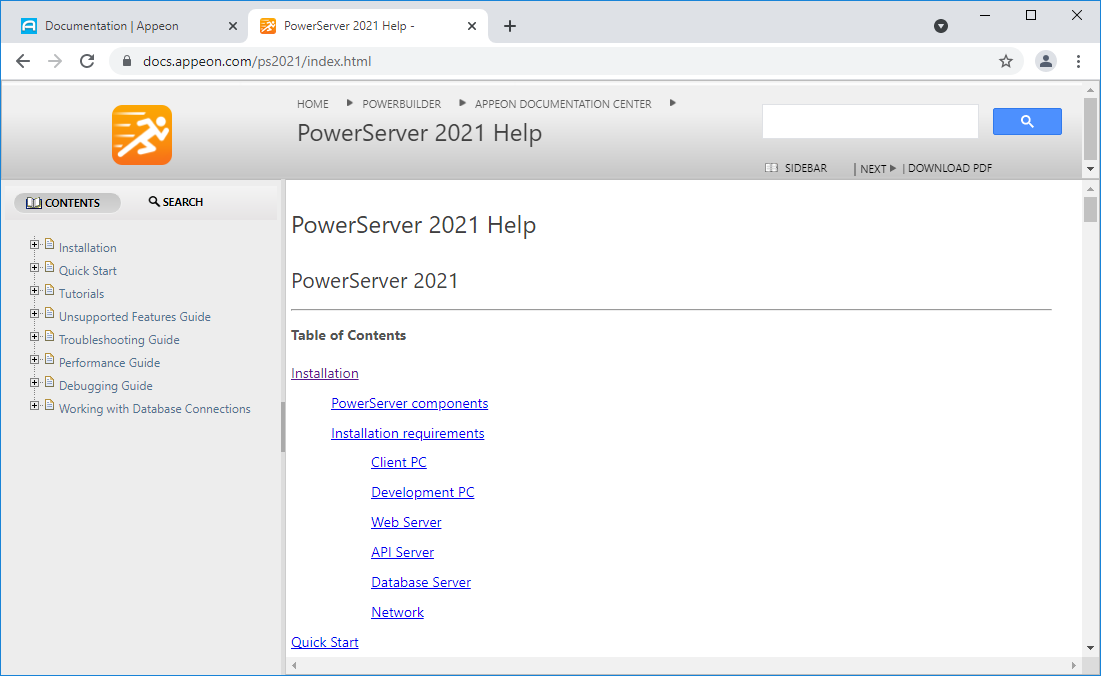
Task: Open the POWERBUILDER breadcrumb link
Action: click(402, 104)
